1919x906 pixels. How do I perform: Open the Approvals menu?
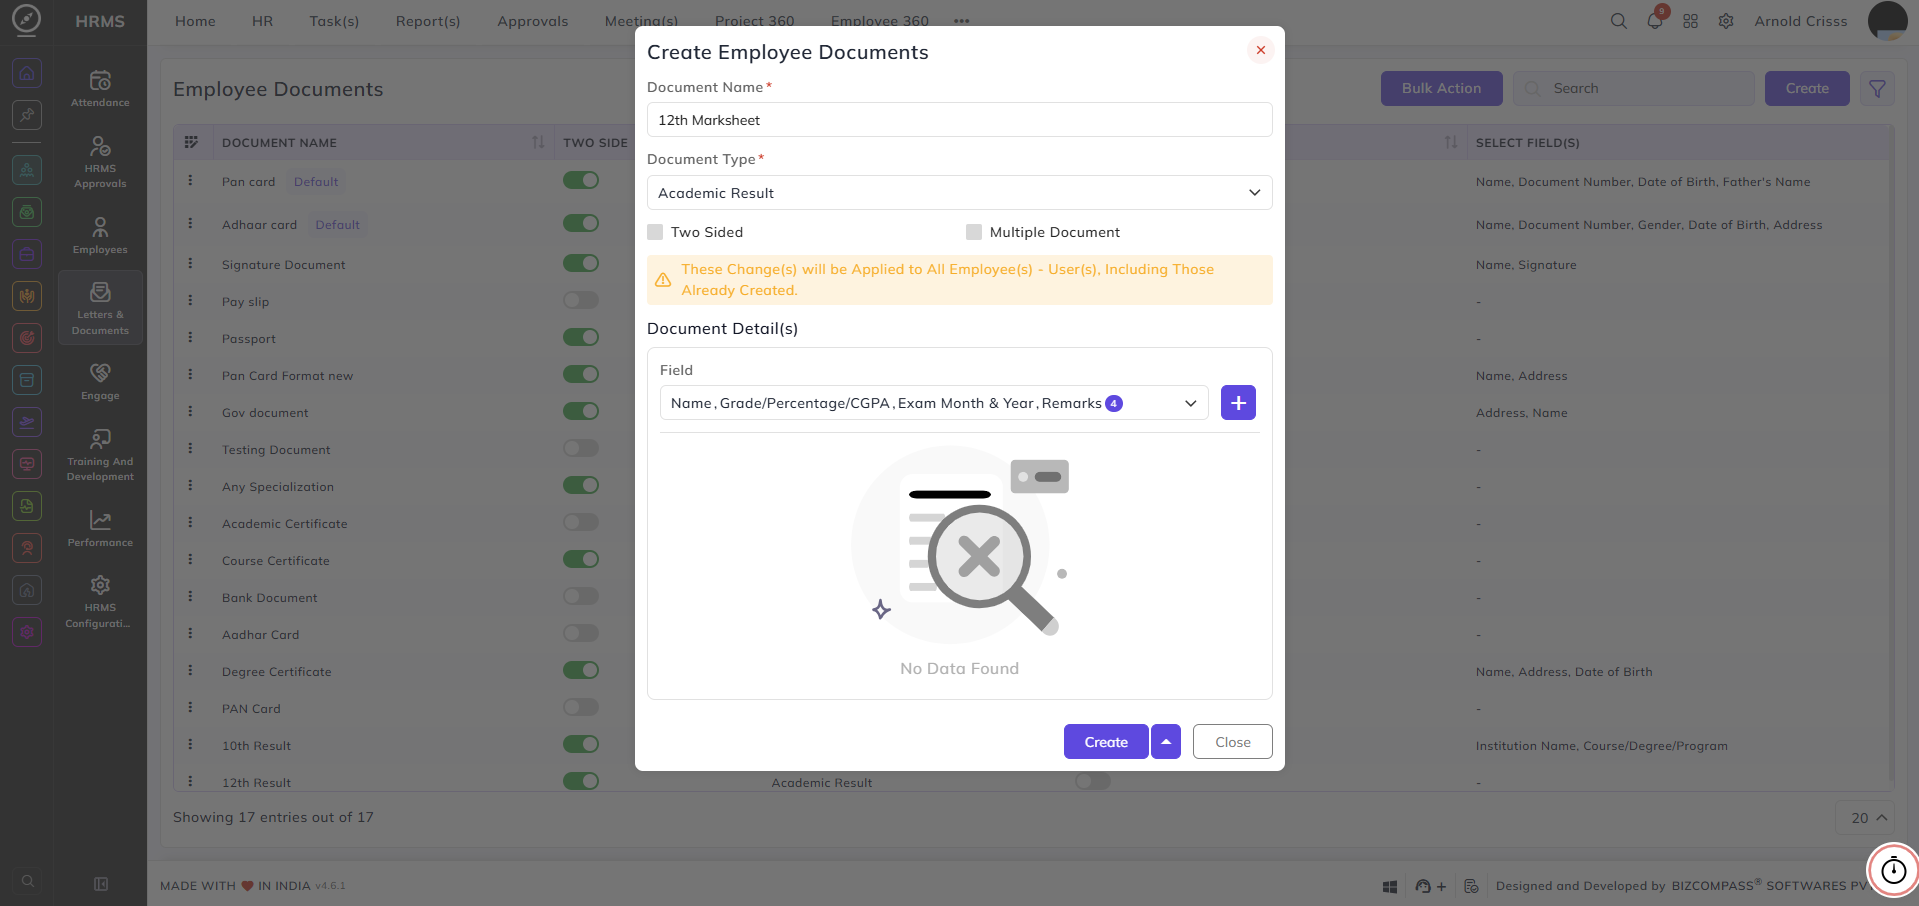click(x=533, y=21)
